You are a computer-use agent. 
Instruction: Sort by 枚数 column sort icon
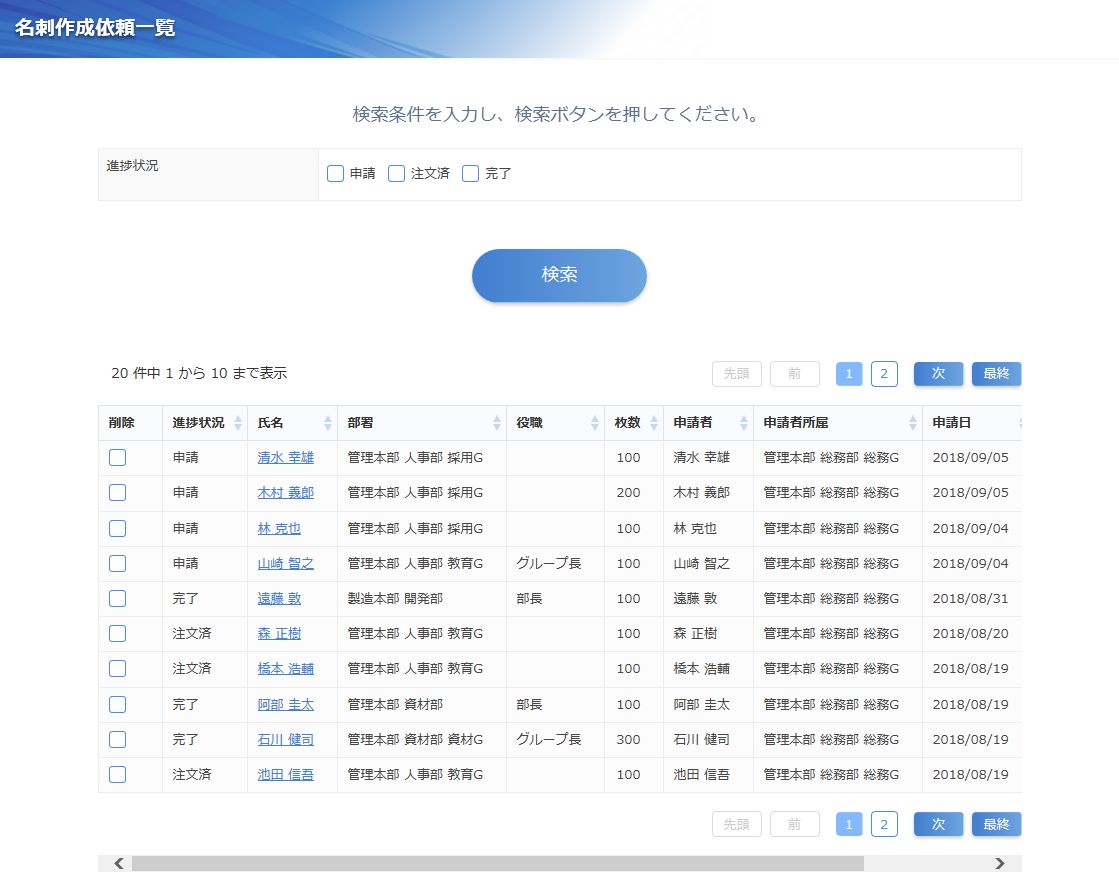point(654,423)
